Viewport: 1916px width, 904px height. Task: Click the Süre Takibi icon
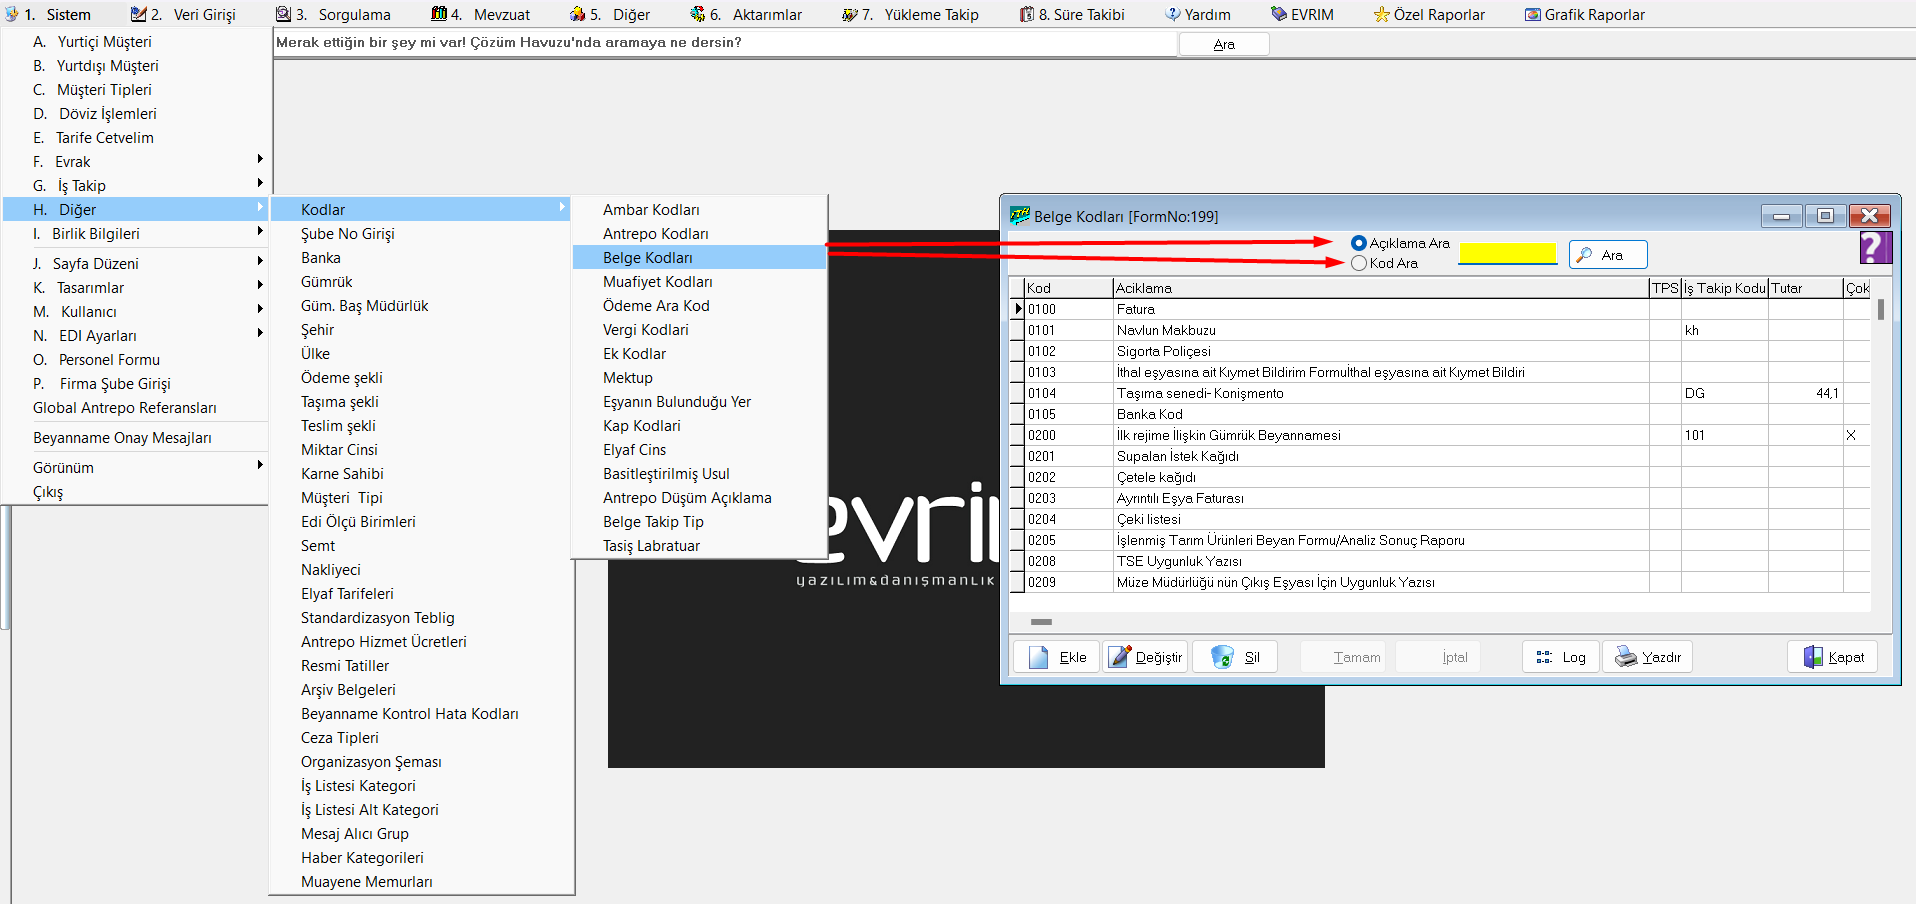pos(1027,14)
